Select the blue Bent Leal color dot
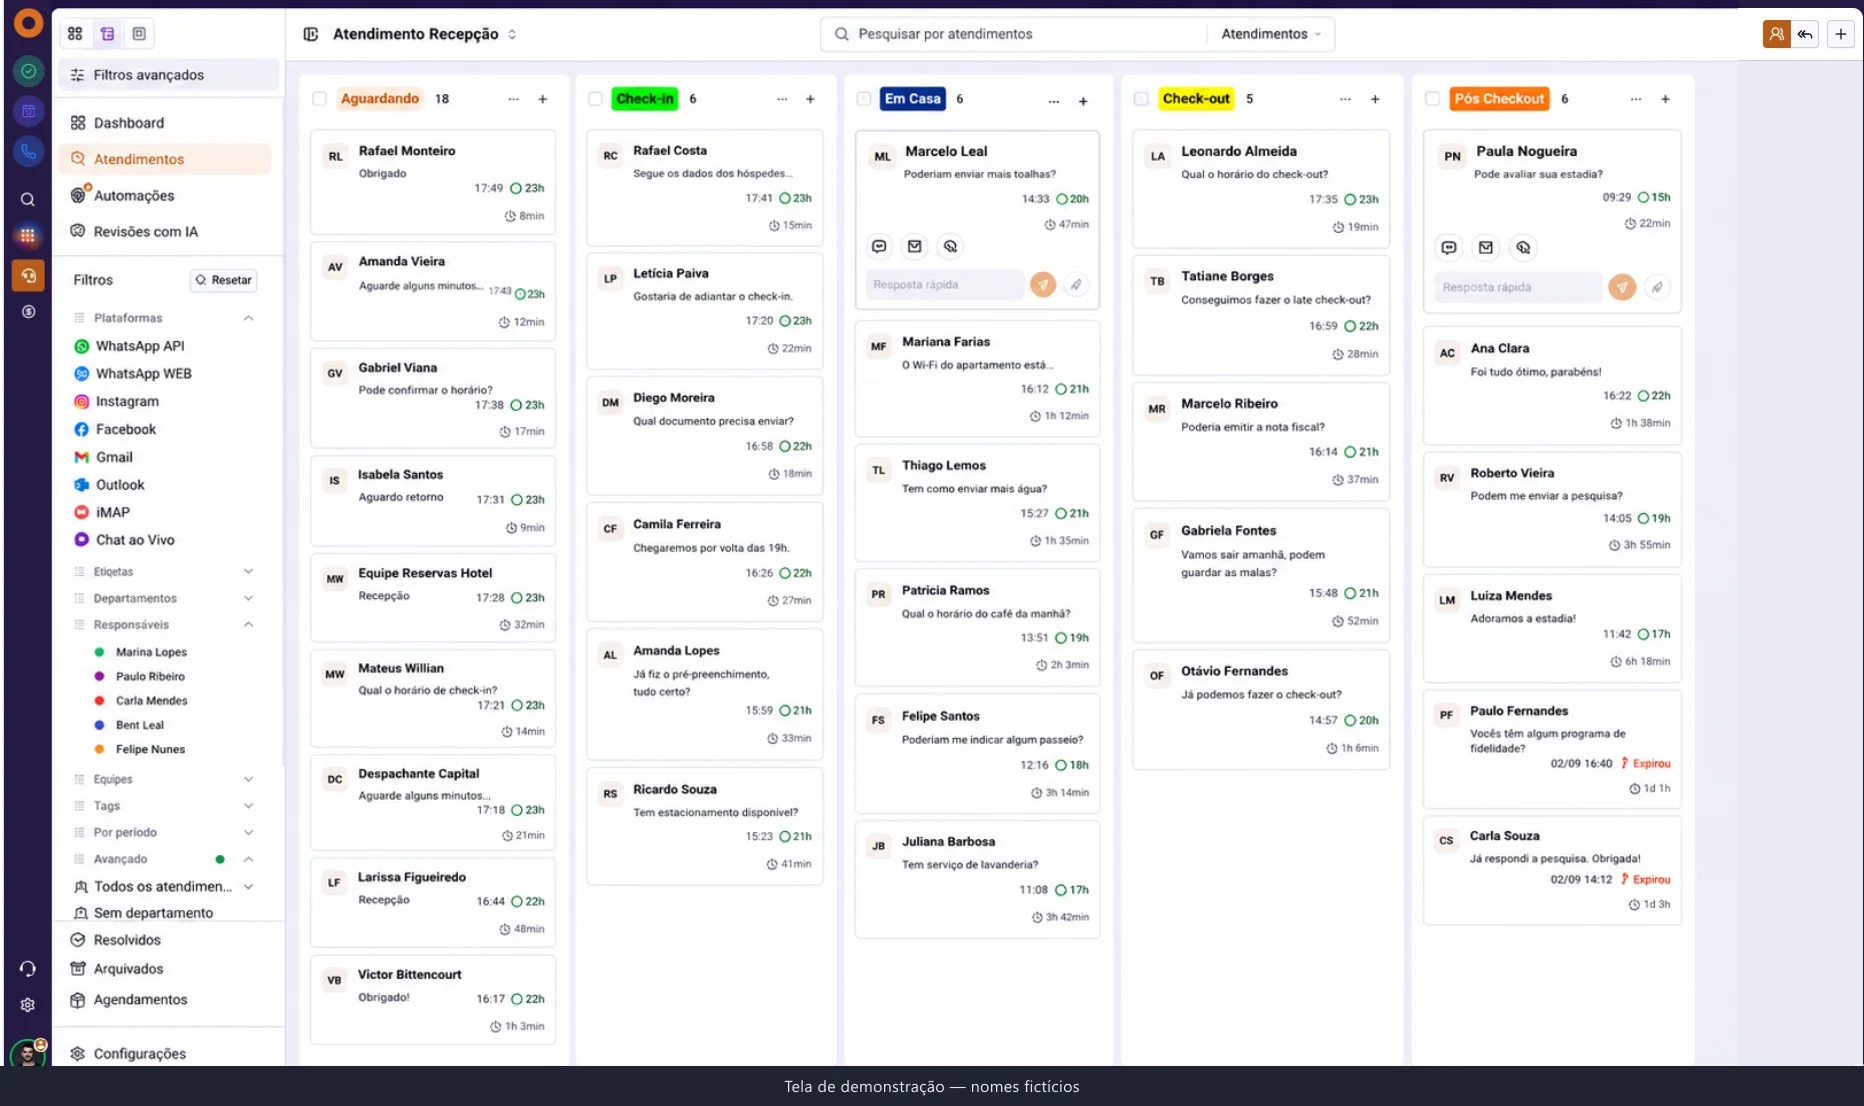The height and width of the screenshot is (1106, 1864). tap(100, 725)
